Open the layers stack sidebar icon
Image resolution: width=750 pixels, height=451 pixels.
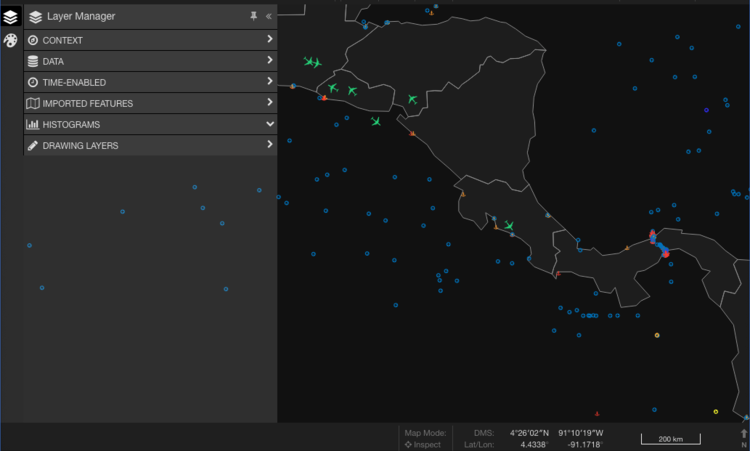(x=11, y=17)
